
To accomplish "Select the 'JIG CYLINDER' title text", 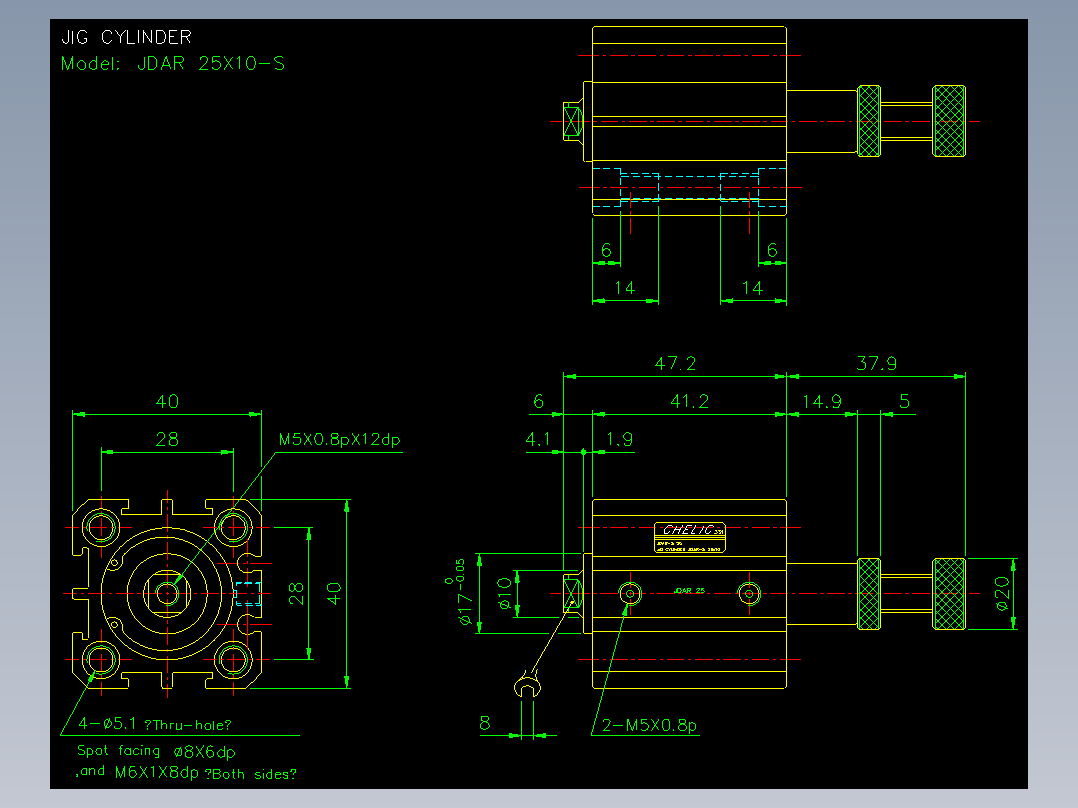I will click(126, 37).
